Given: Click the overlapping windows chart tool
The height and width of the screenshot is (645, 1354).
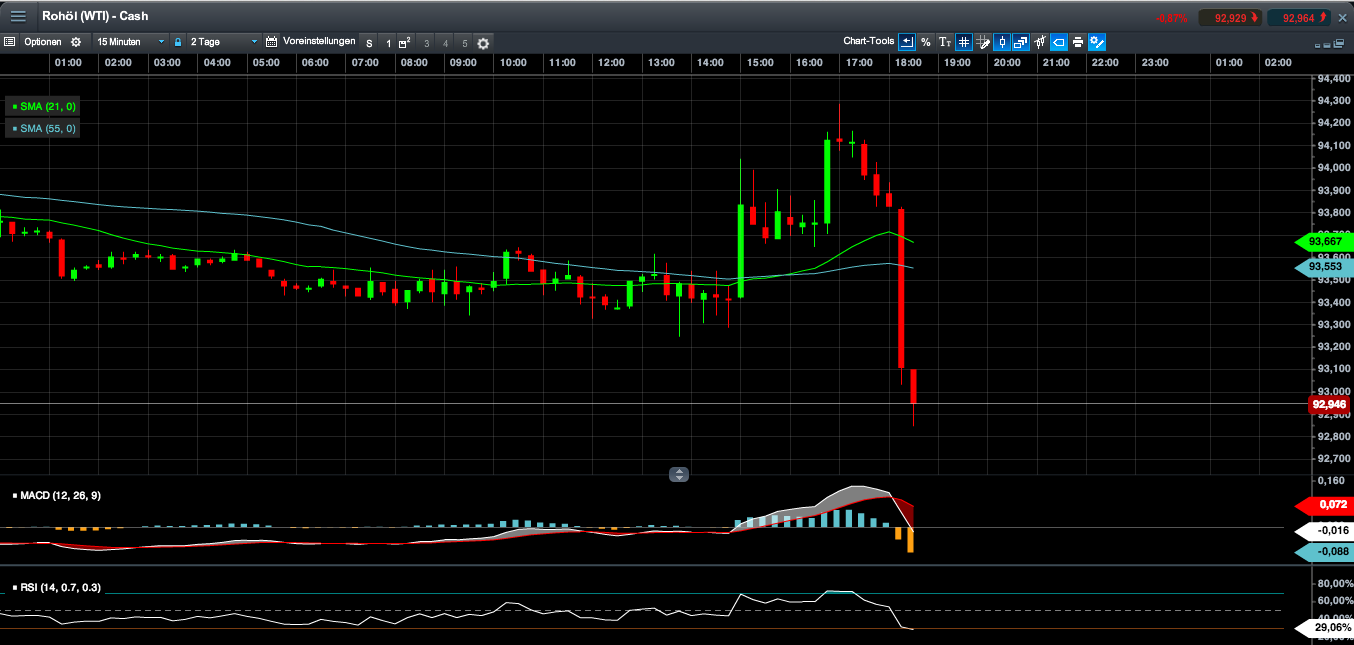Looking at the screenshot, I should [x=1021, y=42].
